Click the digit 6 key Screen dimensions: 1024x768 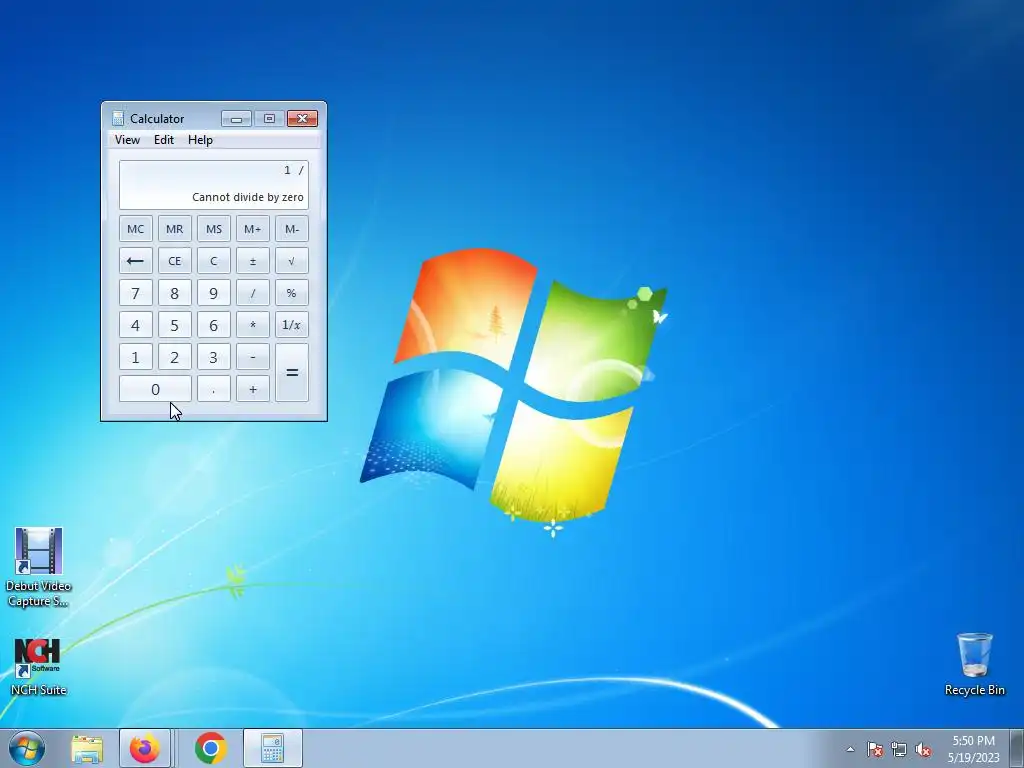pos(214,325)
